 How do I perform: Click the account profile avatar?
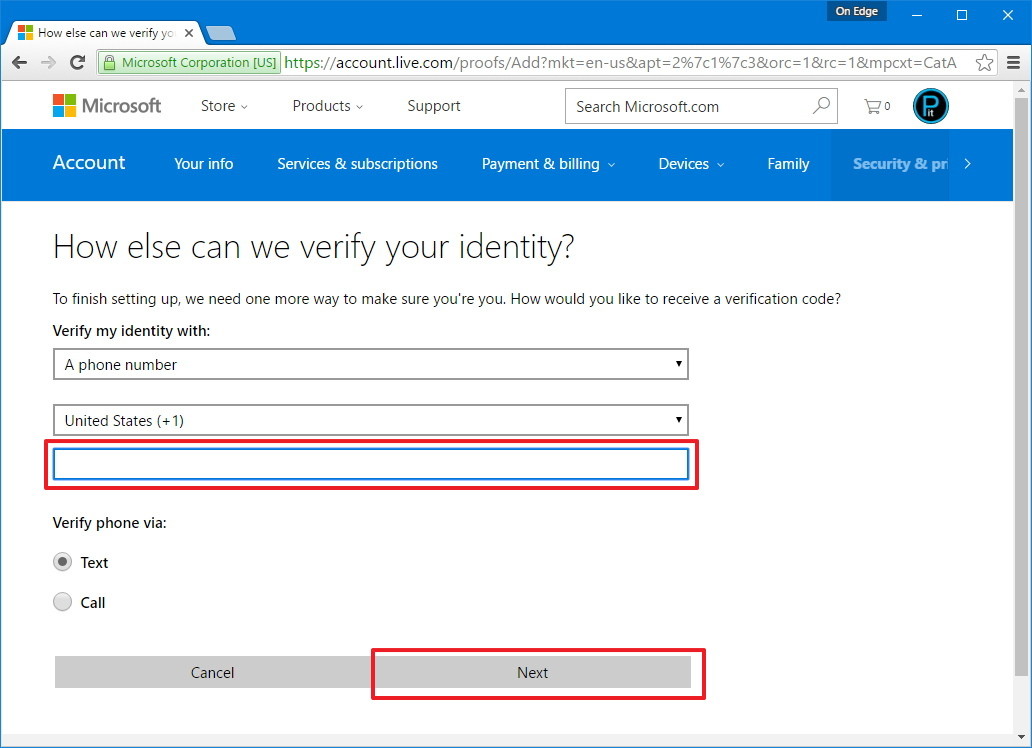coord(929,105)
